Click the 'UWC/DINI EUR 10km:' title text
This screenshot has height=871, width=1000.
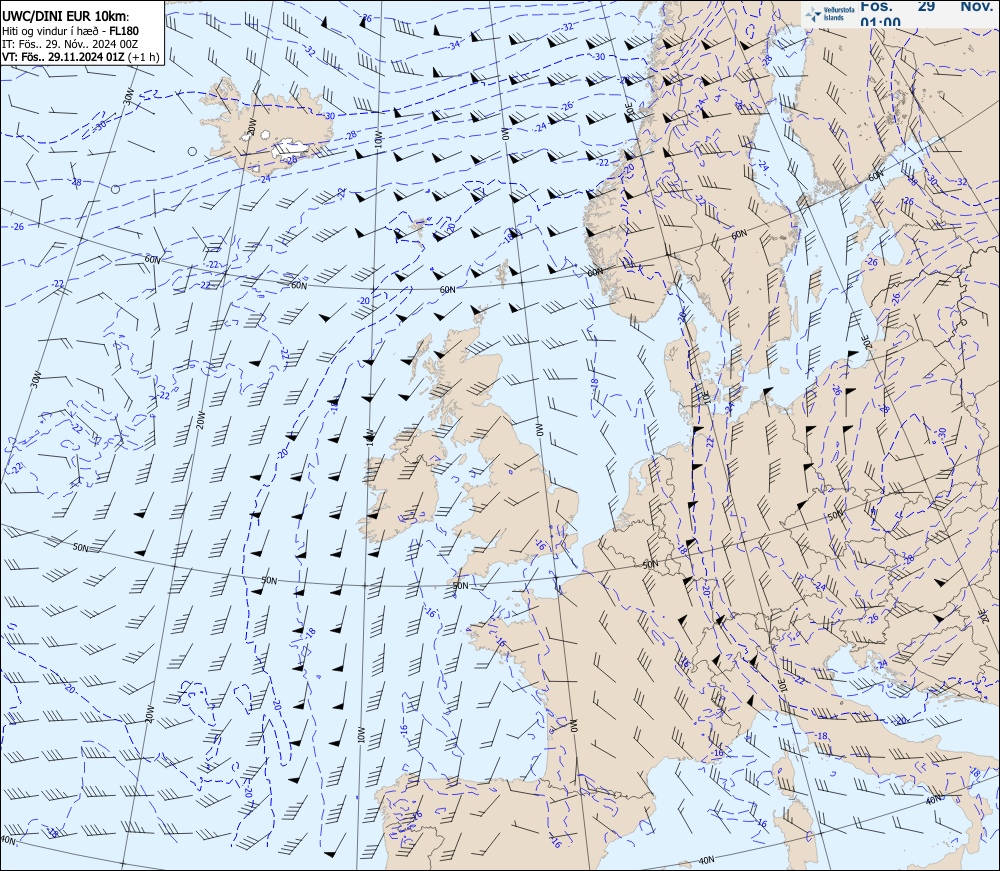pos(66,17)
